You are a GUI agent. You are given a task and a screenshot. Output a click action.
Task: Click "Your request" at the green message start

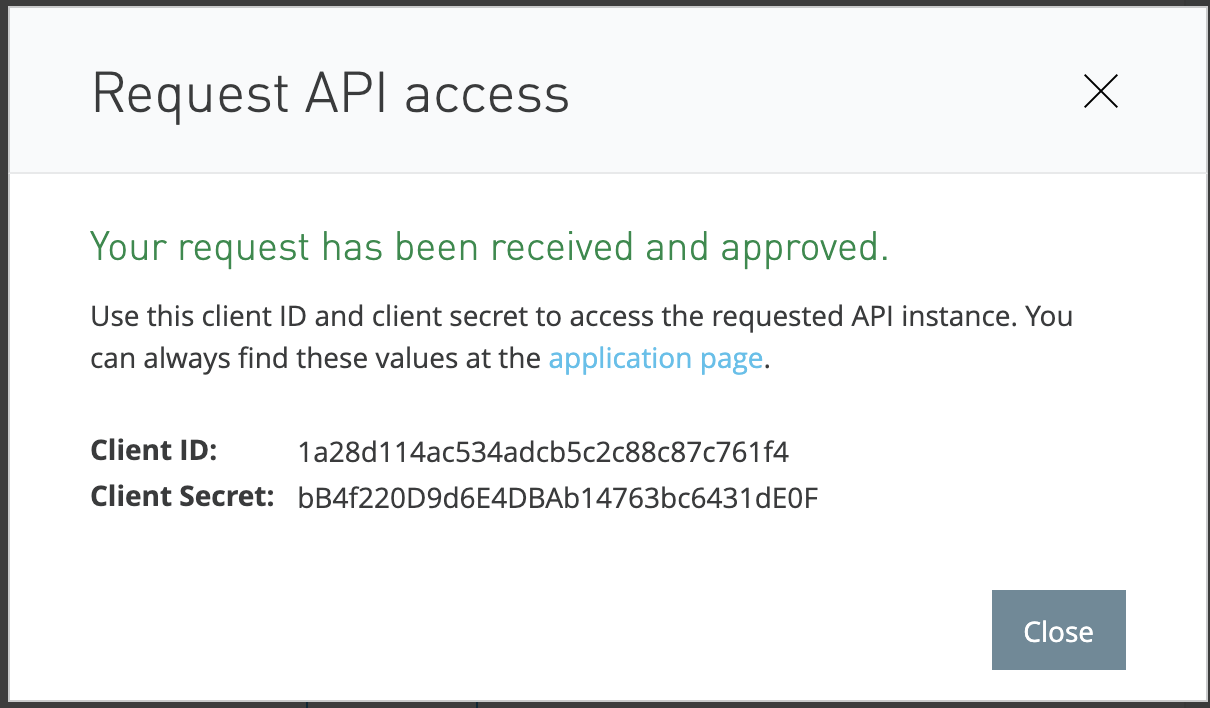pyautogui.click(x=181, y=247)
